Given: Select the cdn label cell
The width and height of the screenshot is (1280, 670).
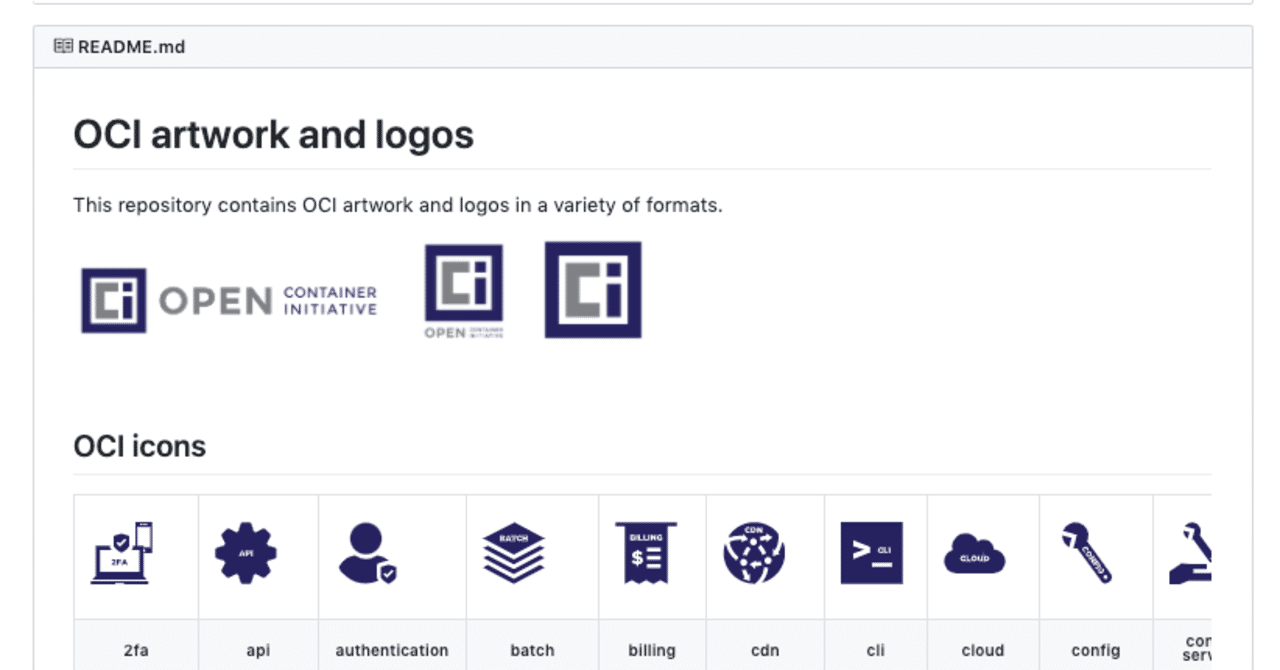Looking at the screenshot, I should coord(765,650).
